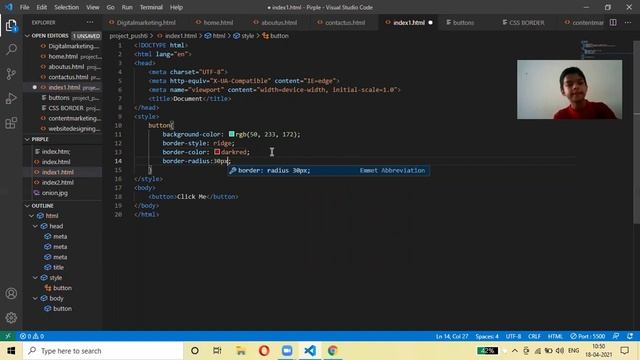Screen dimensions: 640x360
Task: Change encoding via UTF-8 status item
Action: (513, 336)
